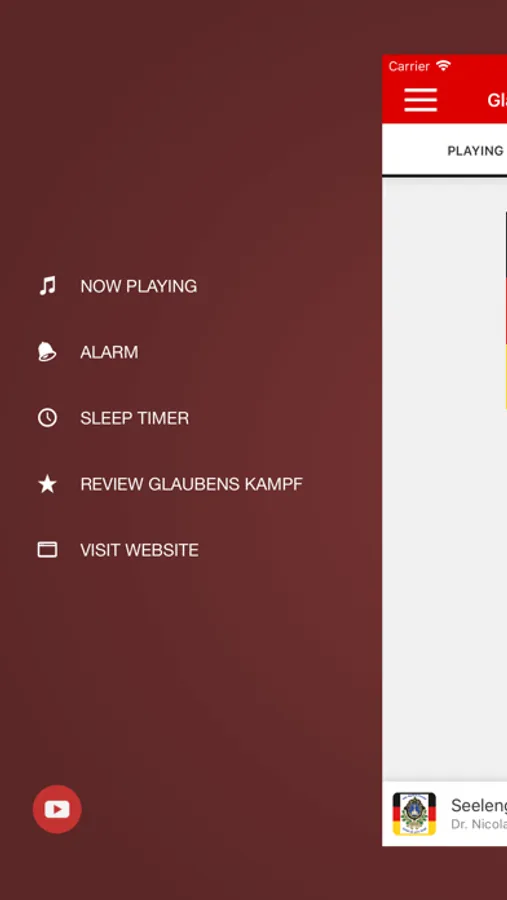Tap the Carrier label in status bar
Image resolution: width=507 pixels, height=900 pixels.
(x=409, y=66)
